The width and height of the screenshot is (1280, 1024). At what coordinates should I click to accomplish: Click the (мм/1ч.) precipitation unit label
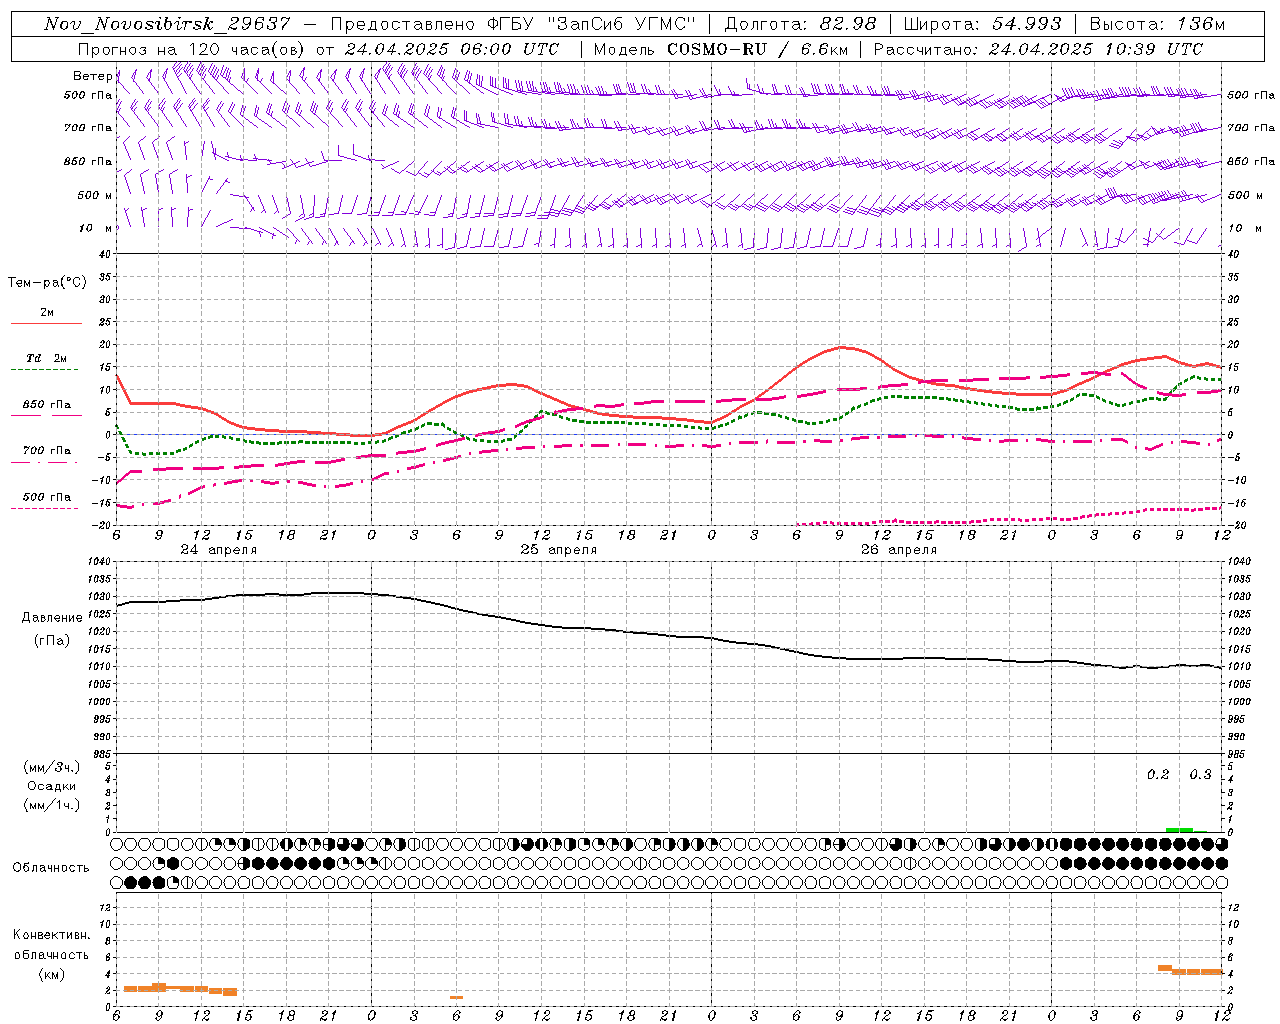tap(52, 805)
